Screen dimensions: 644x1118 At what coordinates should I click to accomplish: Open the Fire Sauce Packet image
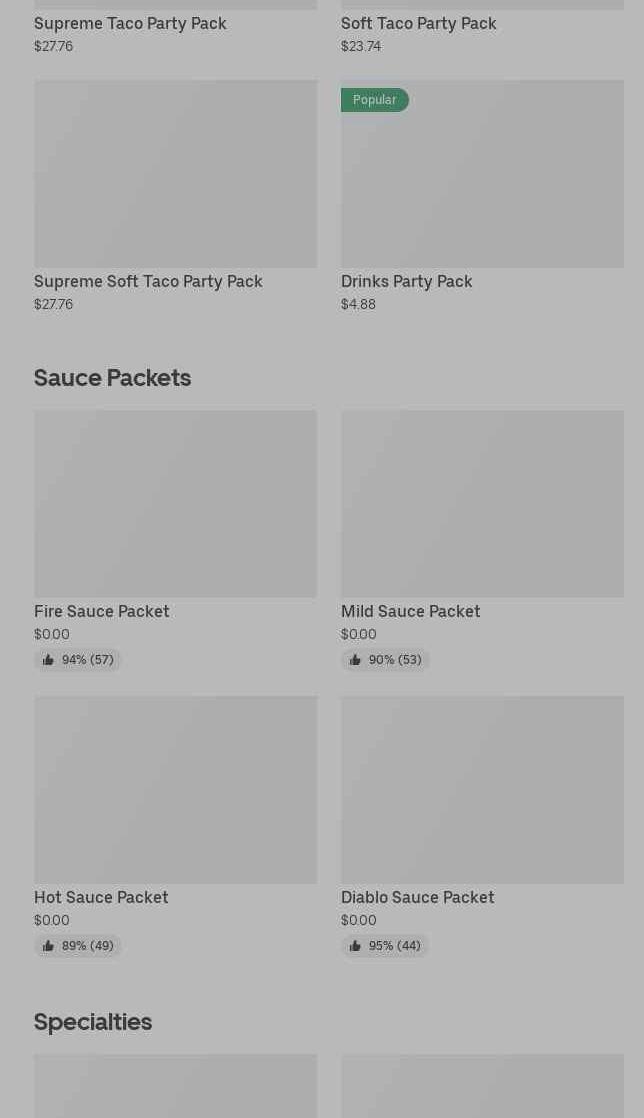[x=175, y=503]
